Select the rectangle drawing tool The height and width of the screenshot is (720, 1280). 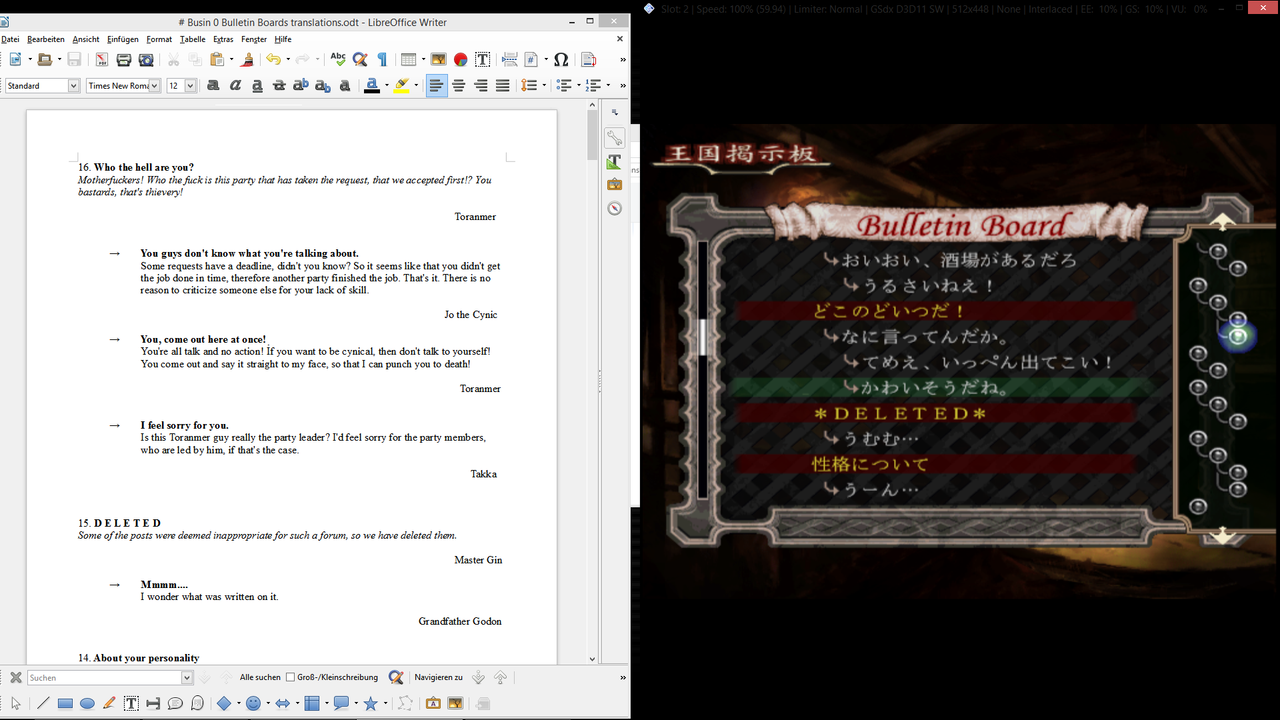65,704
